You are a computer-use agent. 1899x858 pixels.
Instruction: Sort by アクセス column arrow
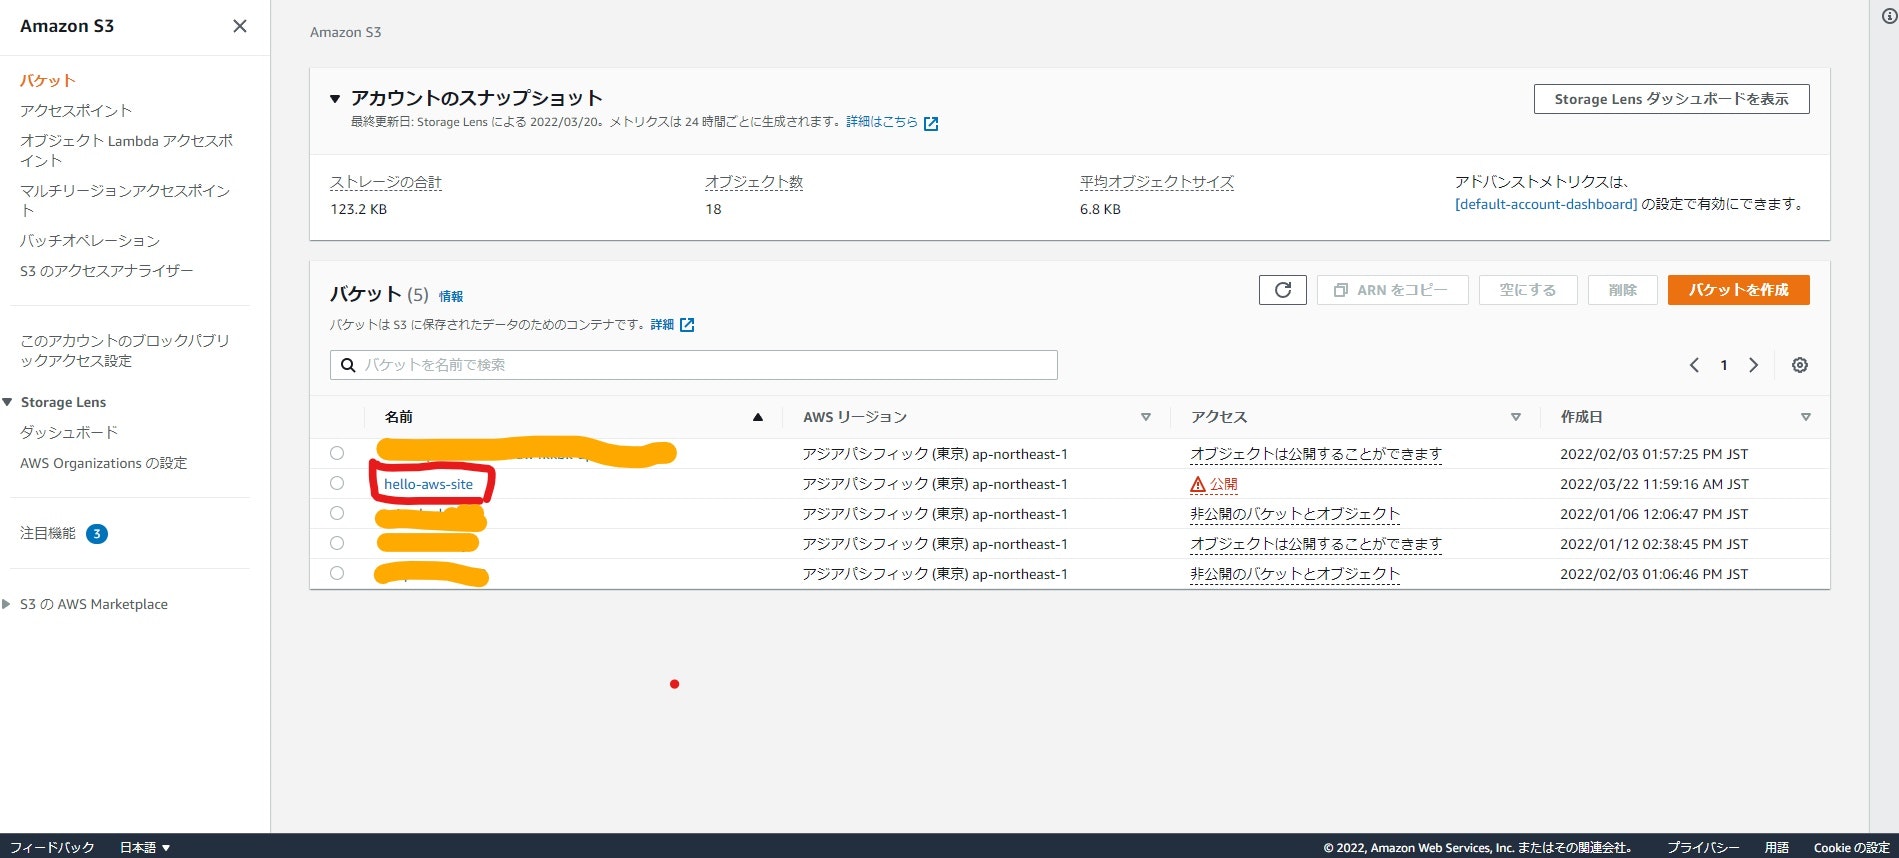tap(1516, 417)
